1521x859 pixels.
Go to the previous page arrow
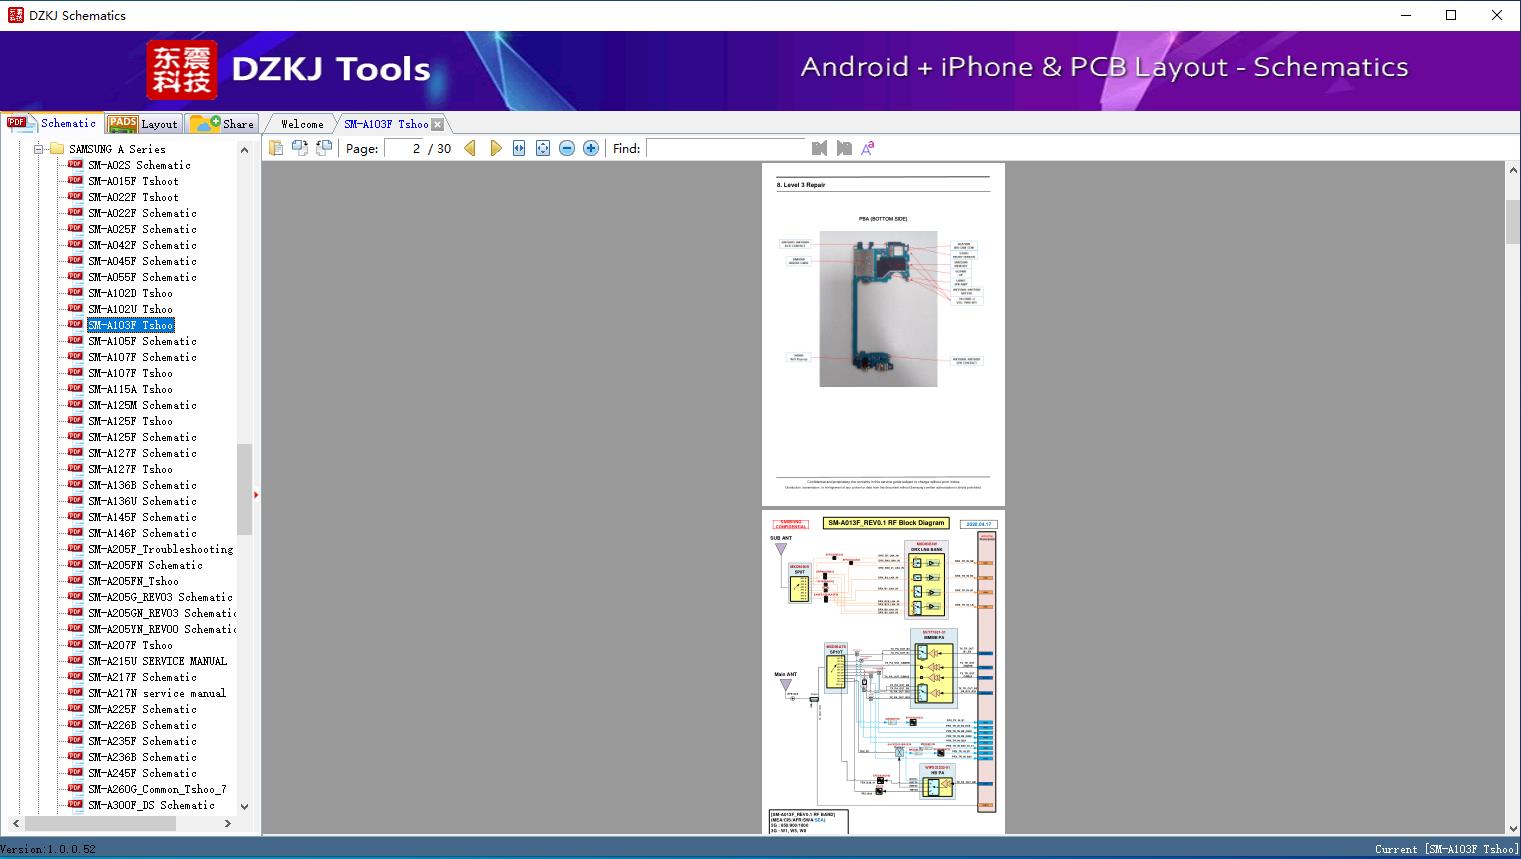(x=470, y=148)
